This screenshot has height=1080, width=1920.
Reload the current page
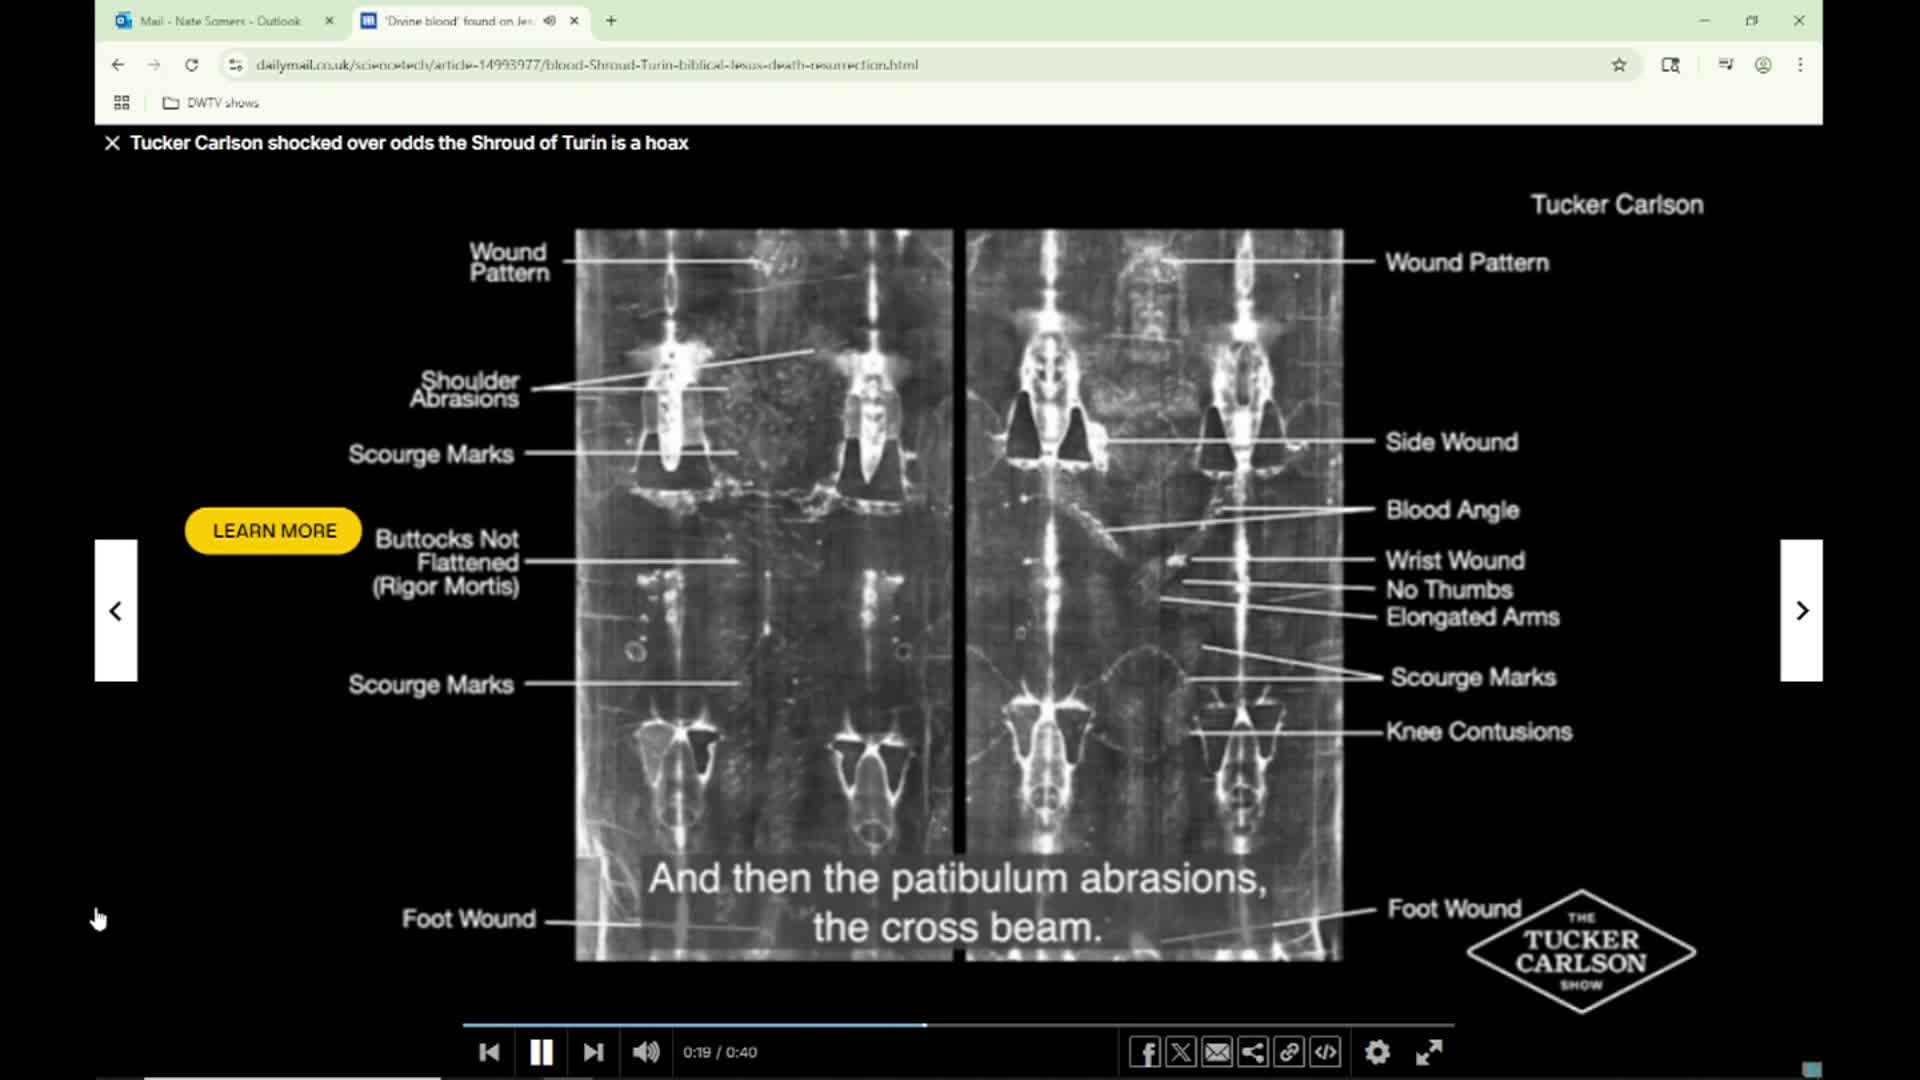click(191, 65)
